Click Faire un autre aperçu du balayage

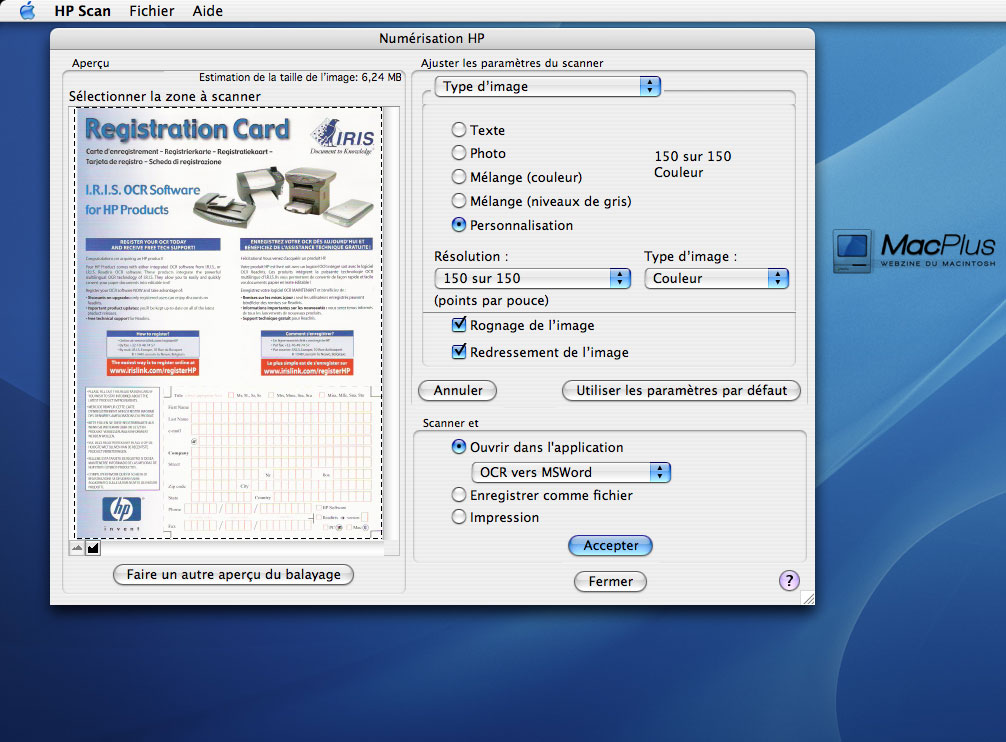click(234, 575)
